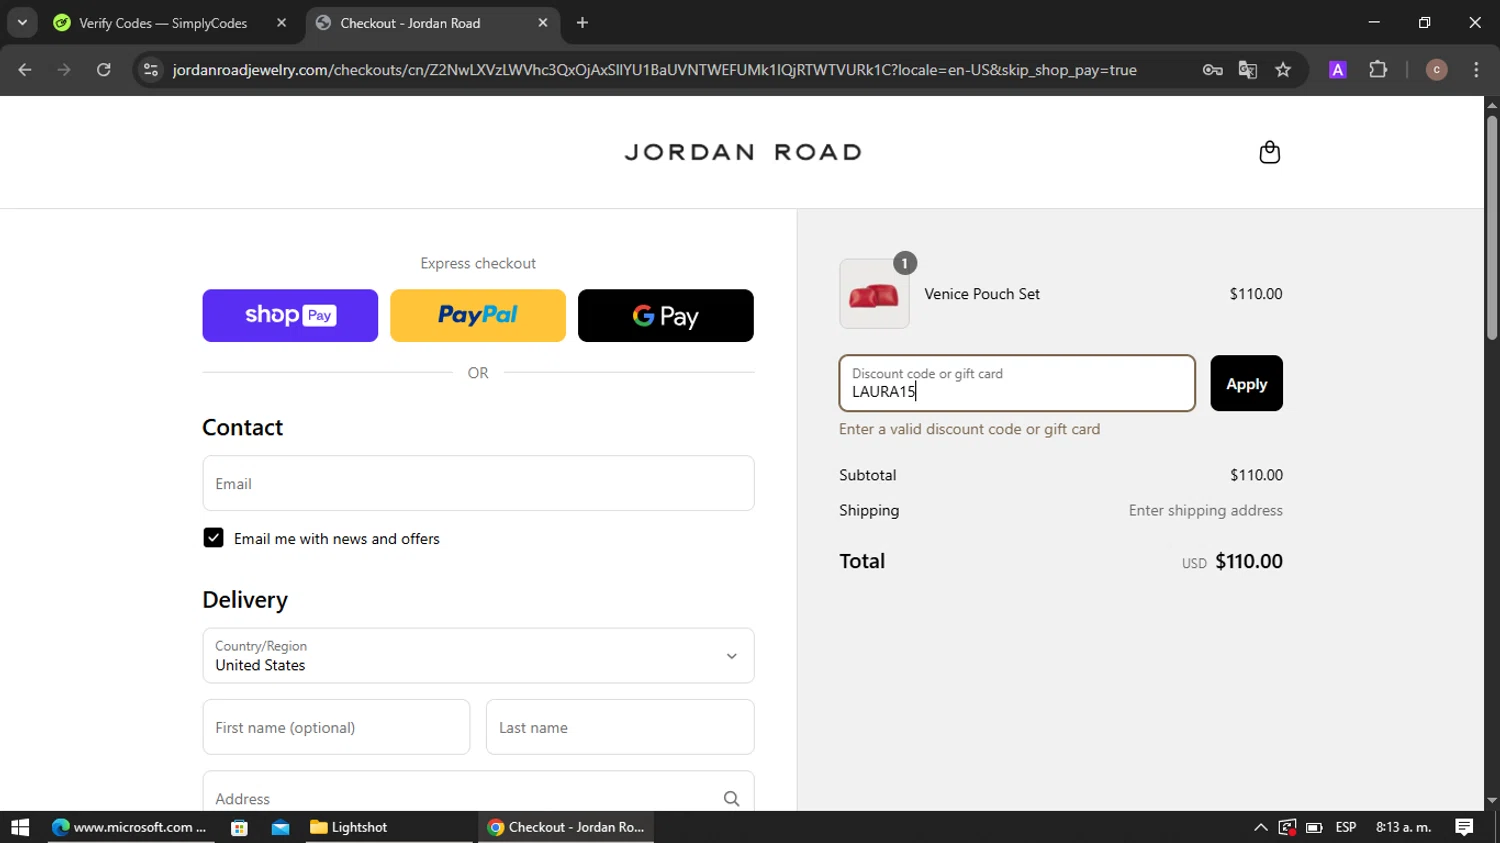Screen dimensions: 1500x843
Task: Open Chrome three-dot menu
Action: pyautogui.click(x=1476, y=70)
